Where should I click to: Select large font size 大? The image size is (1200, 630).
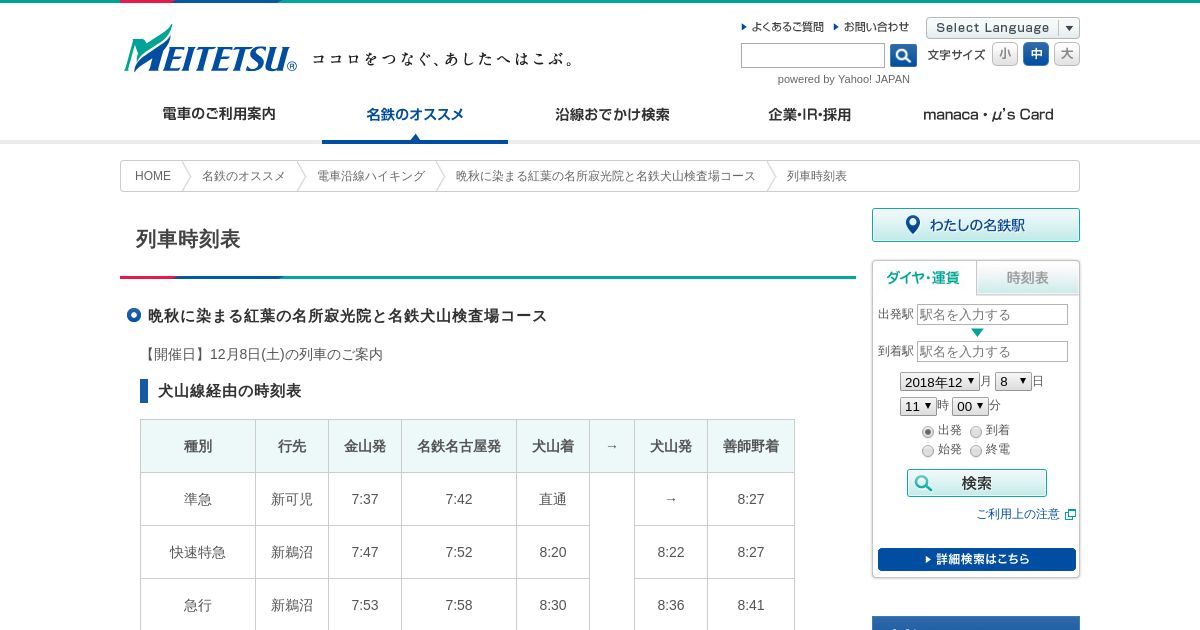click(1067, 54)
